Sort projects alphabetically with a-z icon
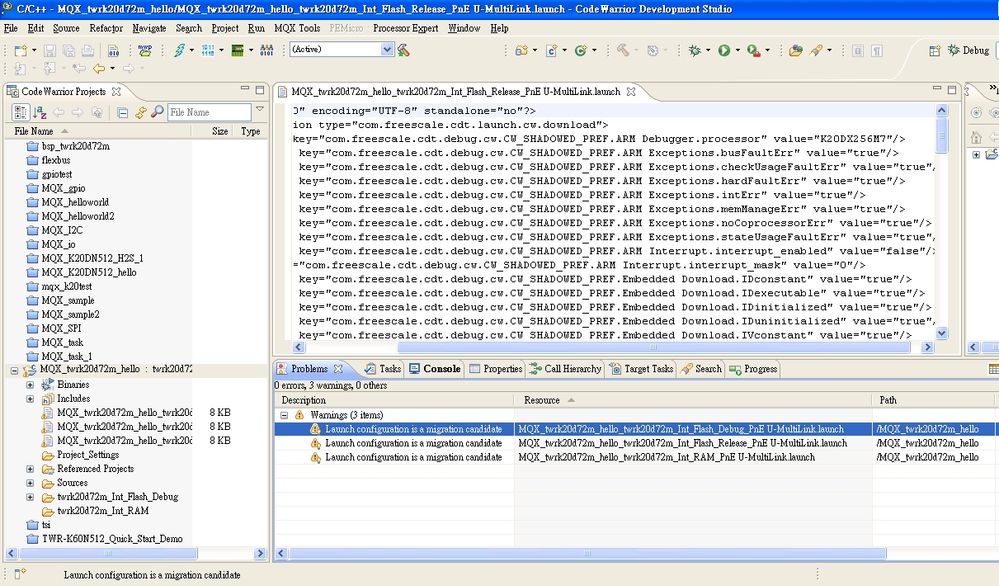 click(40, 112)
